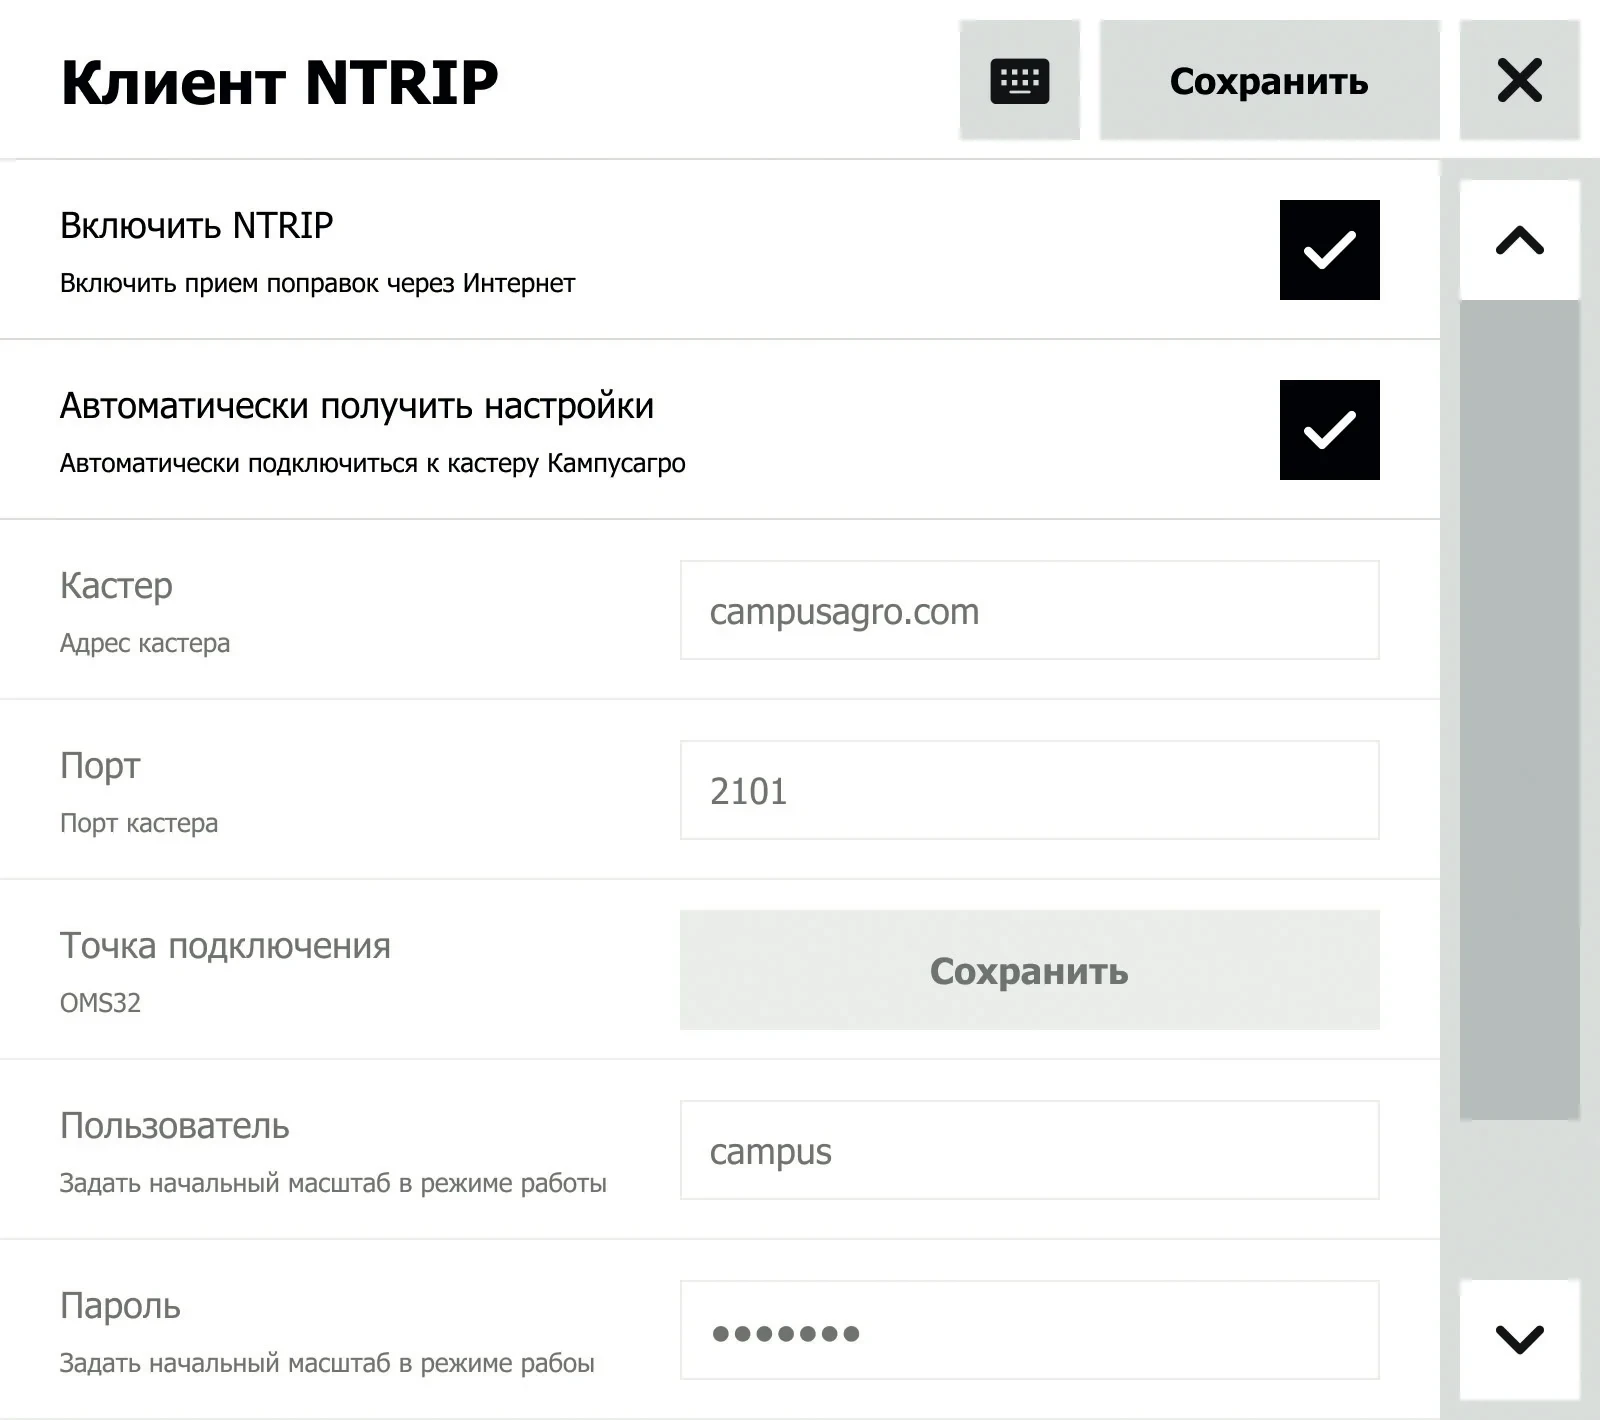Toggle the Включить NTRIP checkbox
This screenshot has height=1420, width=1600.
(1329, 250)
